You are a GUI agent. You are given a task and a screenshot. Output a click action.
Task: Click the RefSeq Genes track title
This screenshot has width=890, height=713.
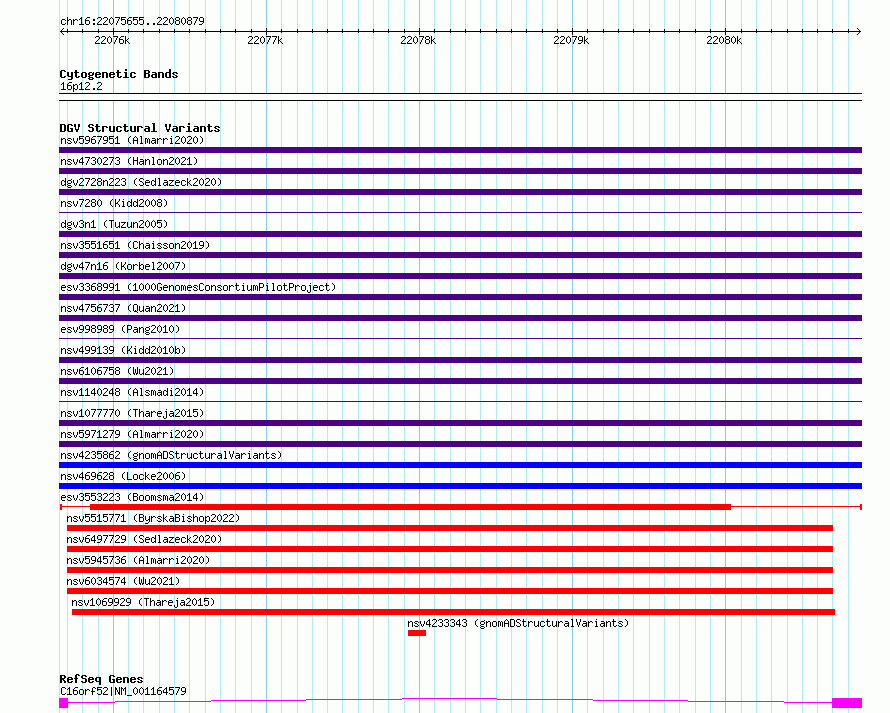click(101, 679)
